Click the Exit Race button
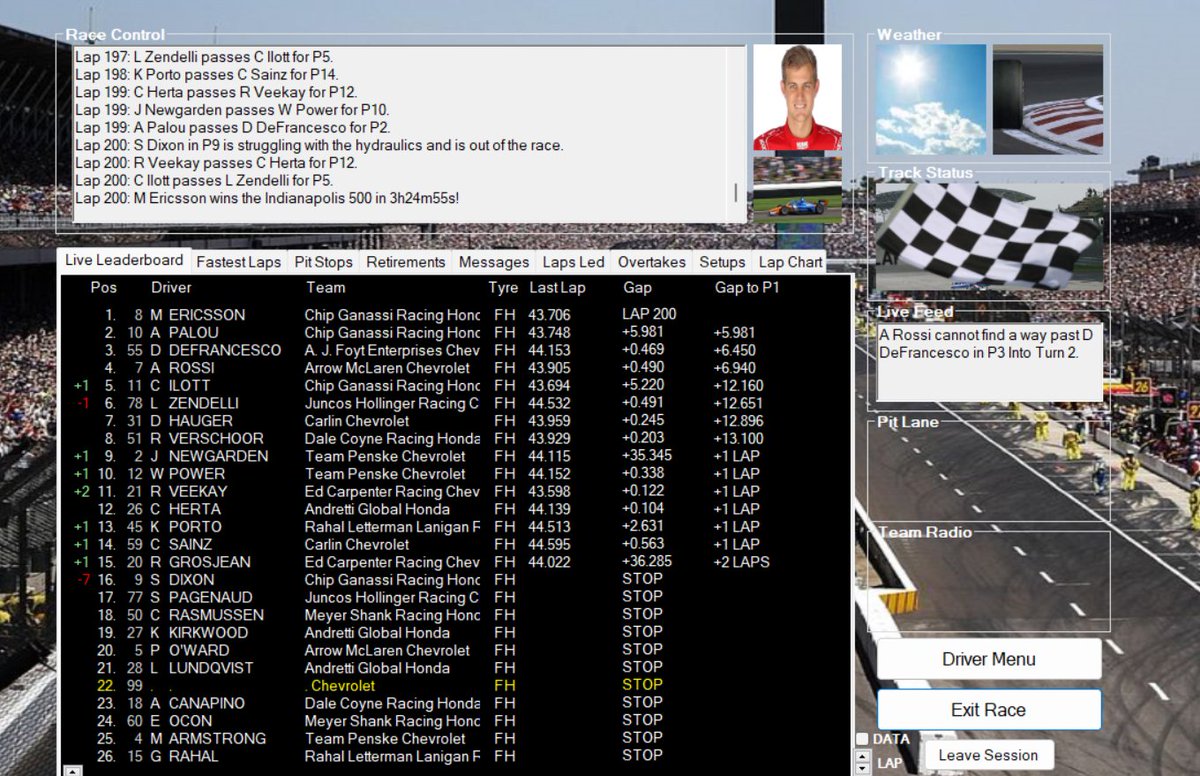This screenshot has width=1200, height=776. click(988, 710)
